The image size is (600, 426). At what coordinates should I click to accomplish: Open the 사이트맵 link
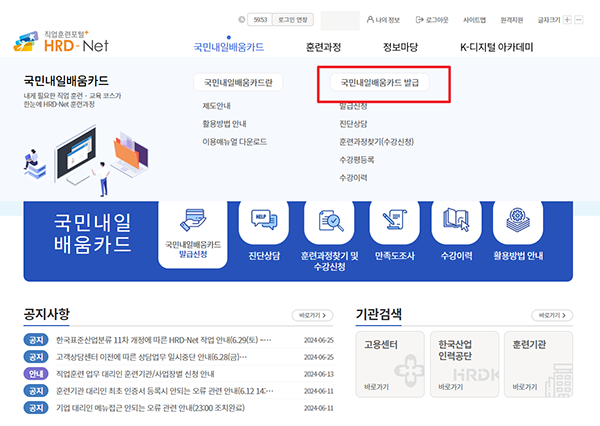tap(474, 20)
